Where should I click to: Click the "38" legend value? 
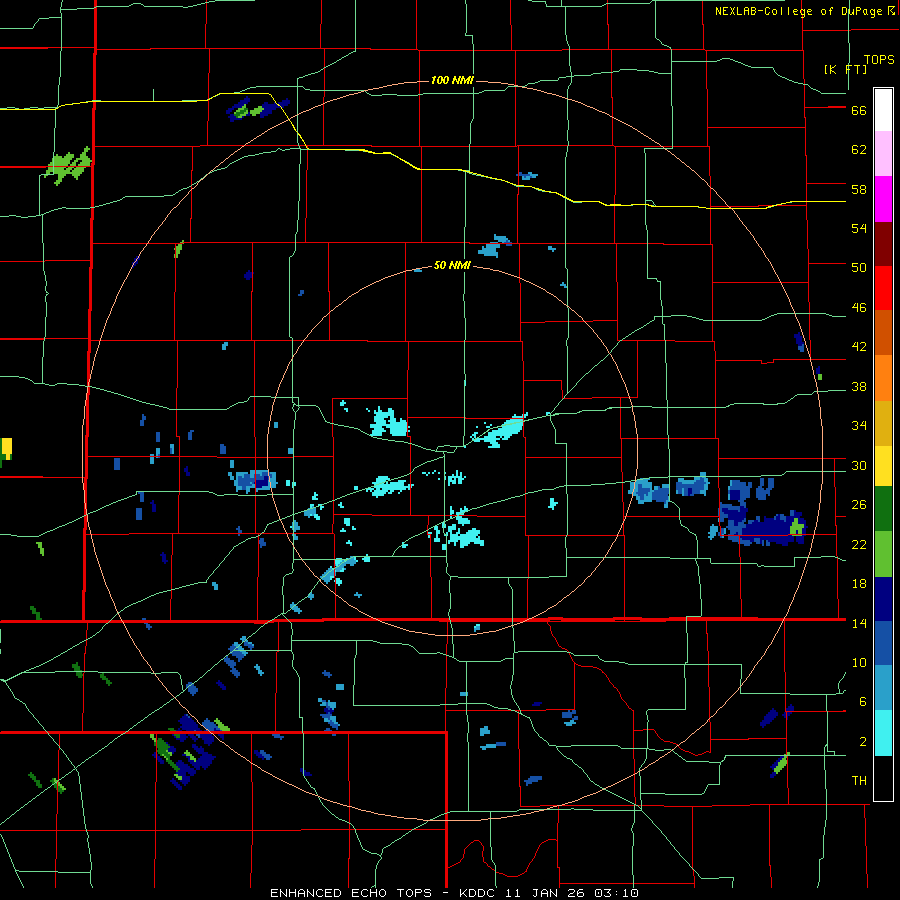[x=859, y=387]
